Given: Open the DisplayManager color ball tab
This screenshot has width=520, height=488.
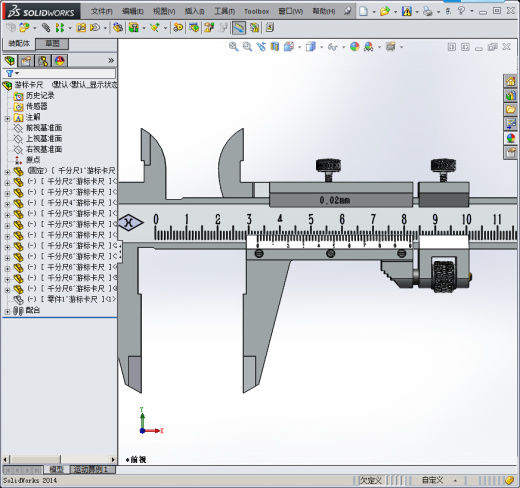Looking at the screenshot, I should [x=60, y=61].
